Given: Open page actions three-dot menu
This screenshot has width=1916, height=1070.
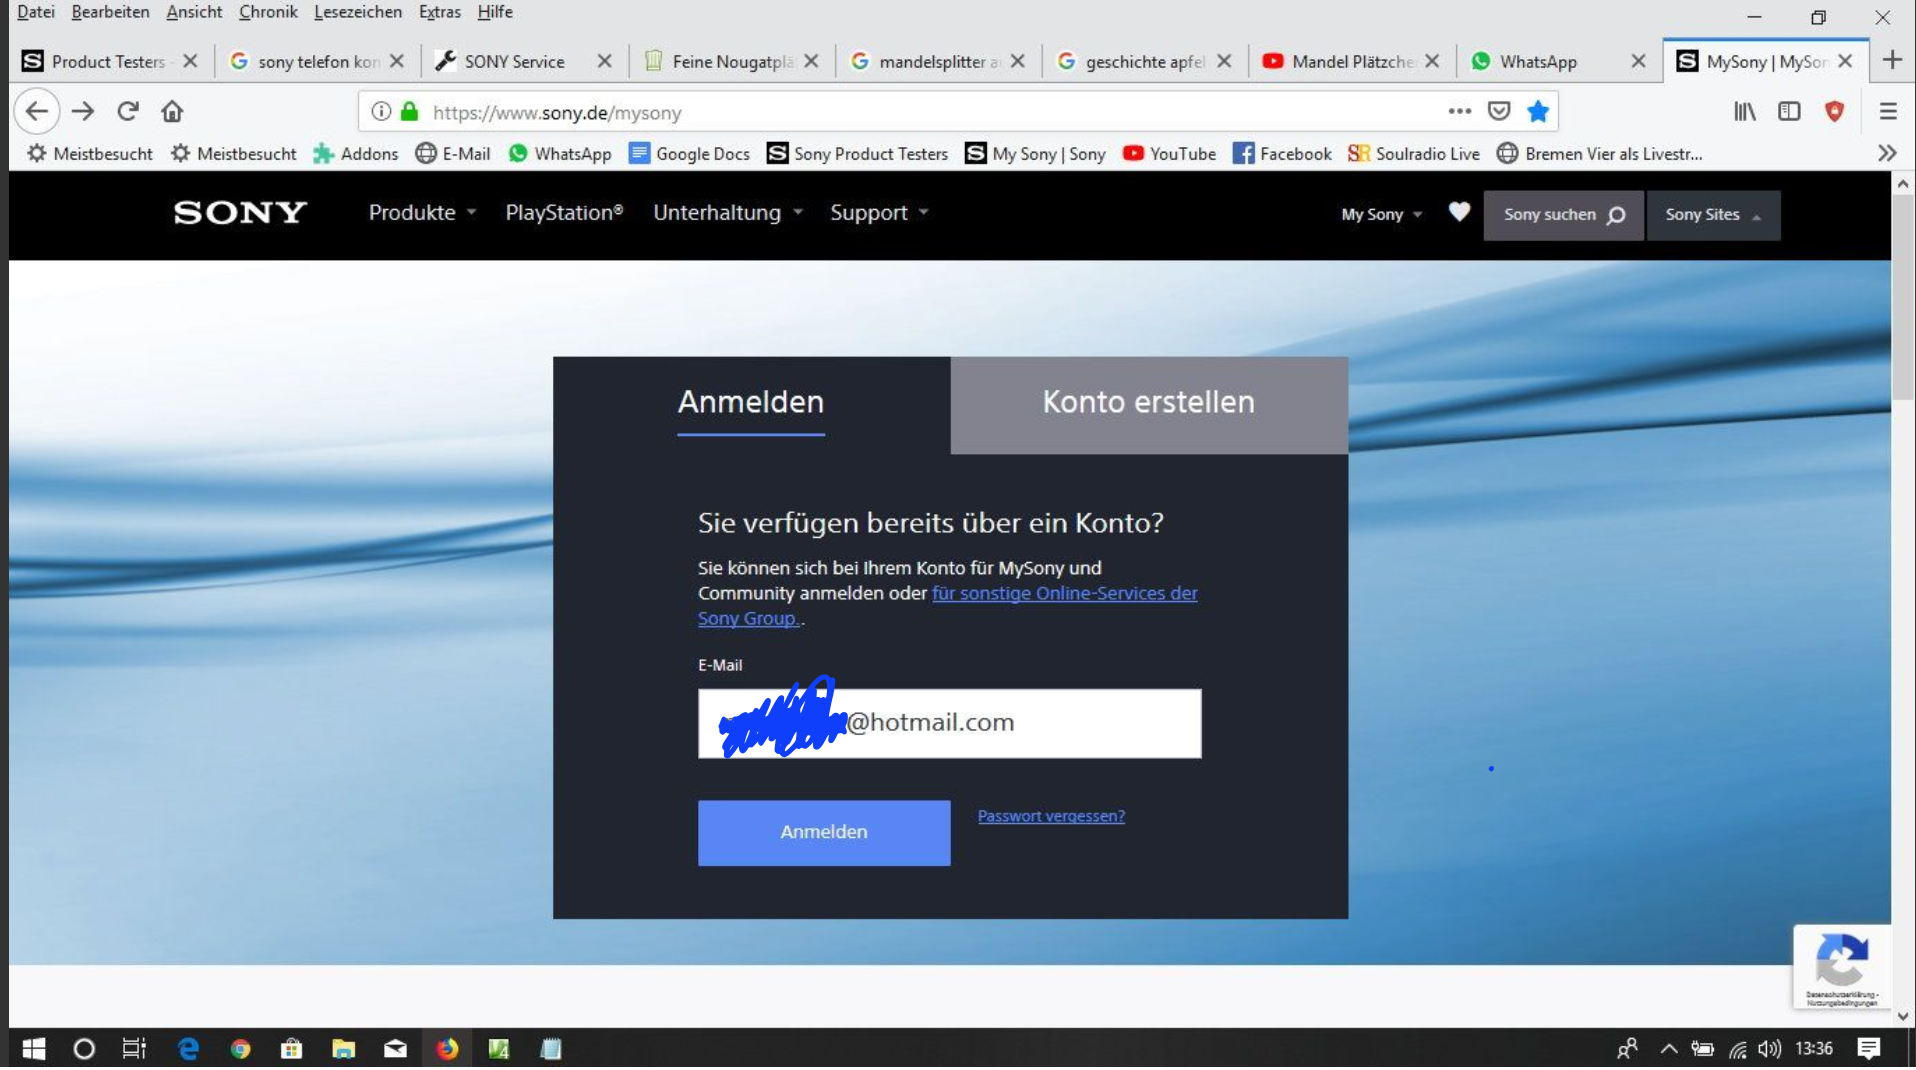Looking at the screenshot, I should 1460,111.
